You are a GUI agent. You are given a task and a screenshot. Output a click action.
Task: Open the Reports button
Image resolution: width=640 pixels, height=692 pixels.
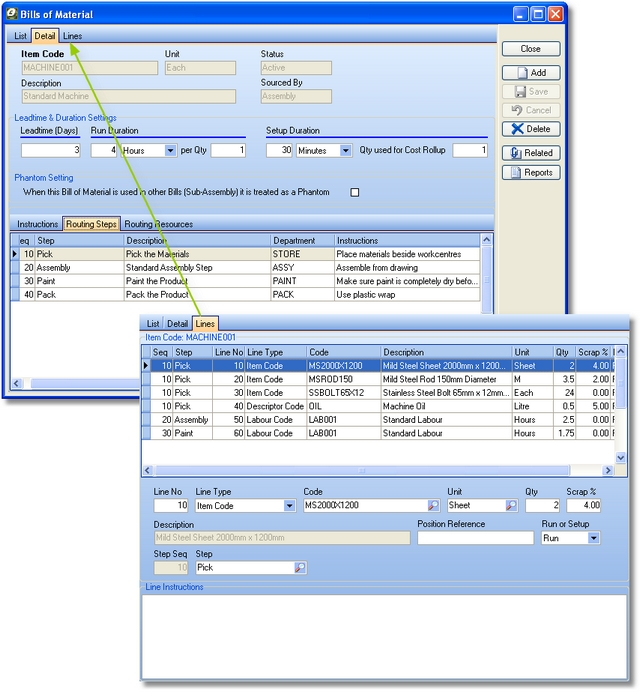[530, 172]
